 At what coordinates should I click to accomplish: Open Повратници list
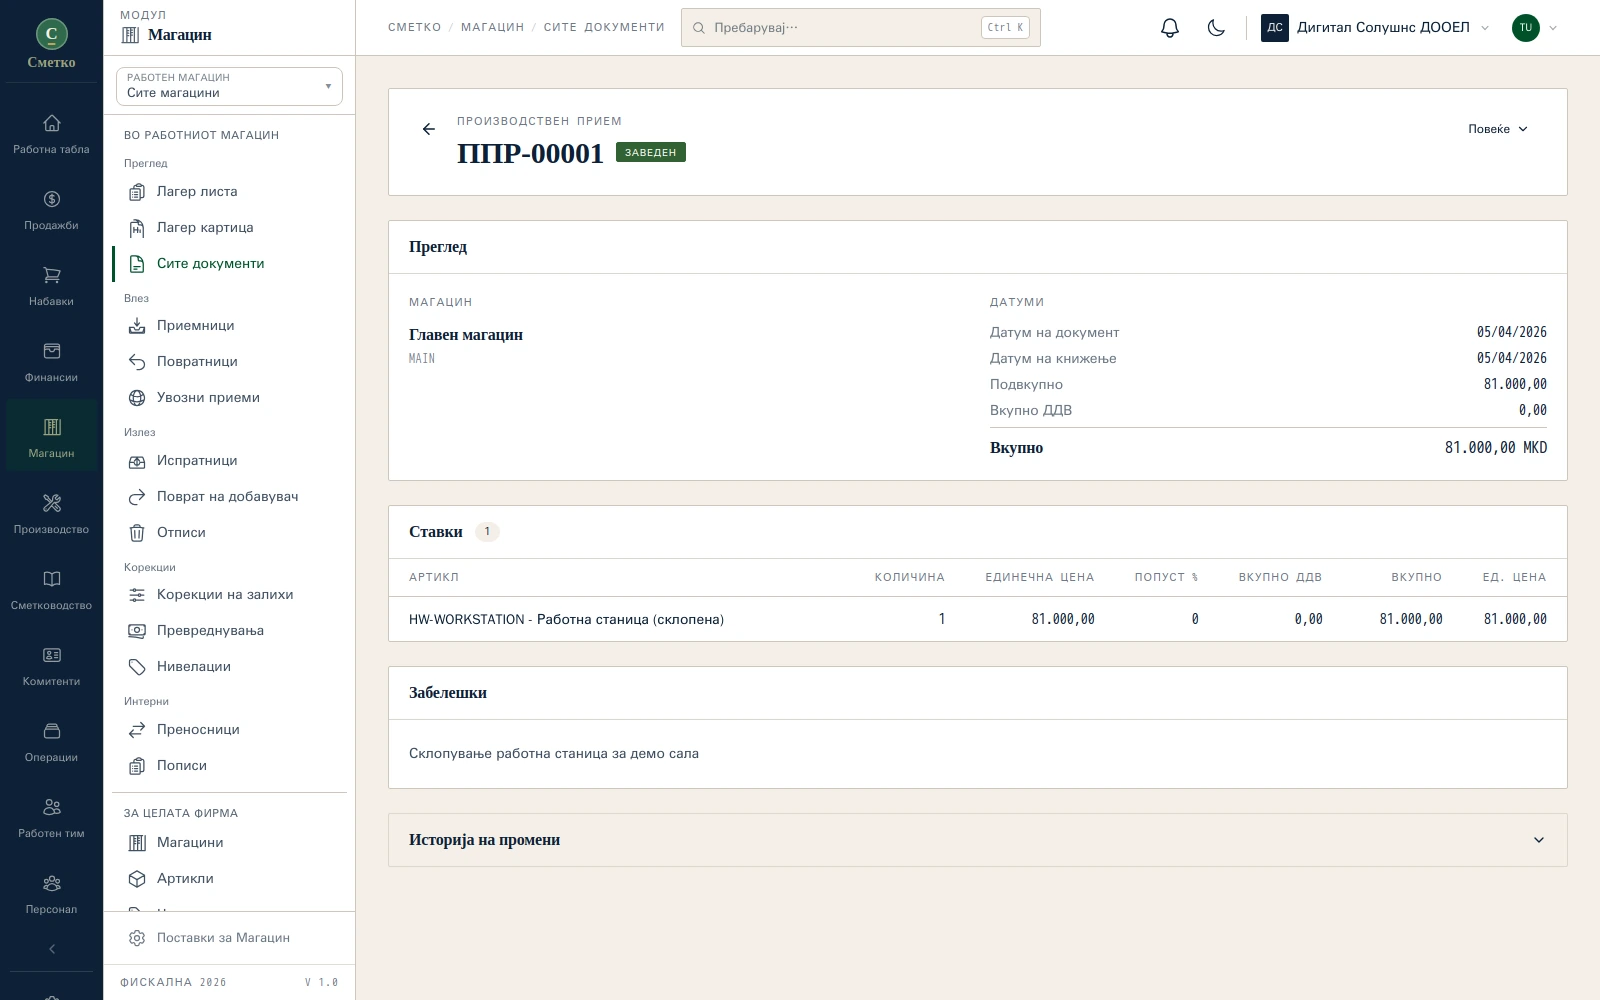click(x=229, y=362)
